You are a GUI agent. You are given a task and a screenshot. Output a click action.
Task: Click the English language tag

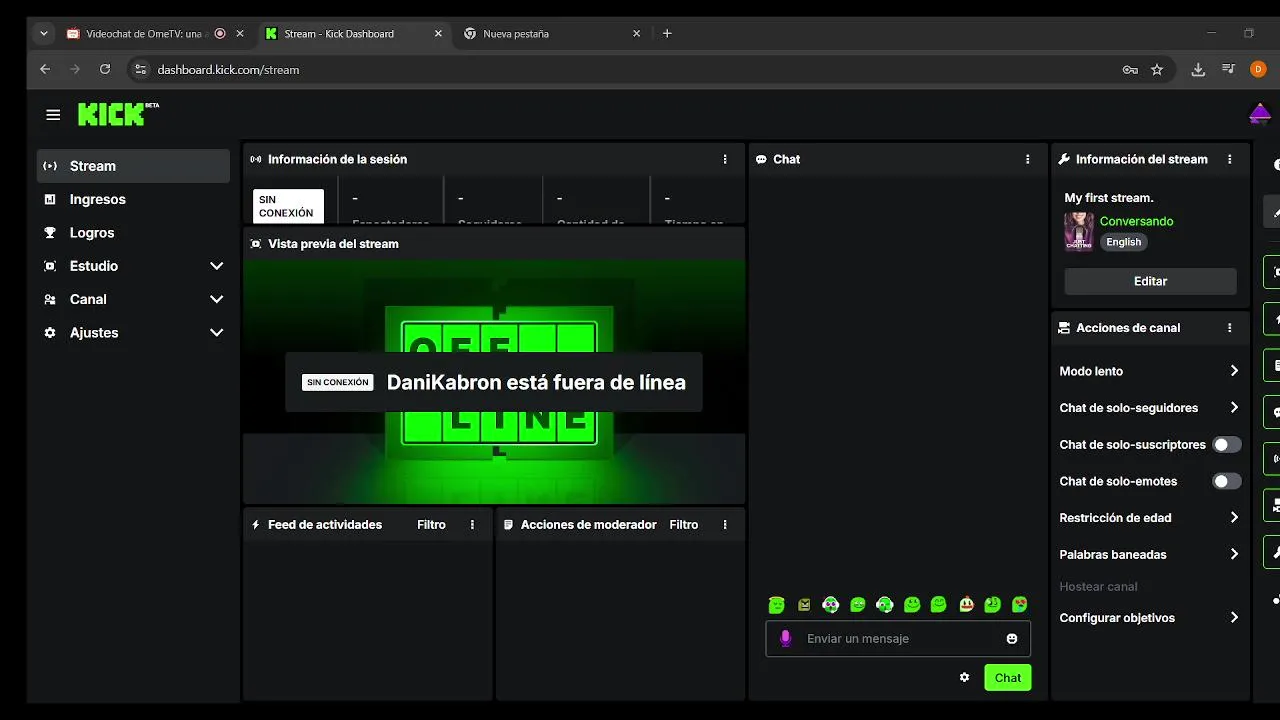[1124, 242]
